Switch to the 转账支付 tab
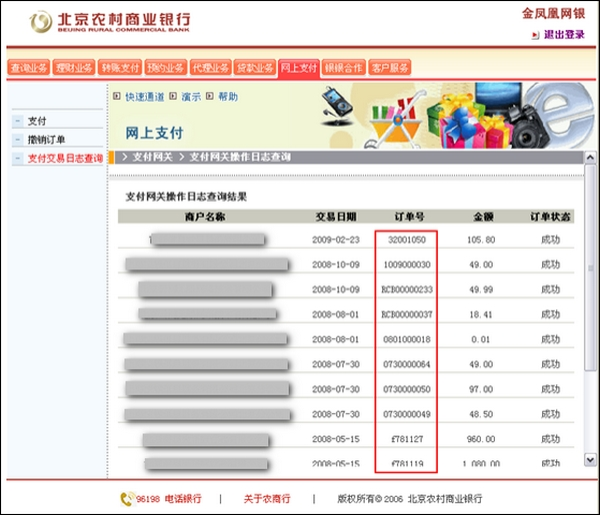This screenshot has height=515, width=600. tap(120, 68)
